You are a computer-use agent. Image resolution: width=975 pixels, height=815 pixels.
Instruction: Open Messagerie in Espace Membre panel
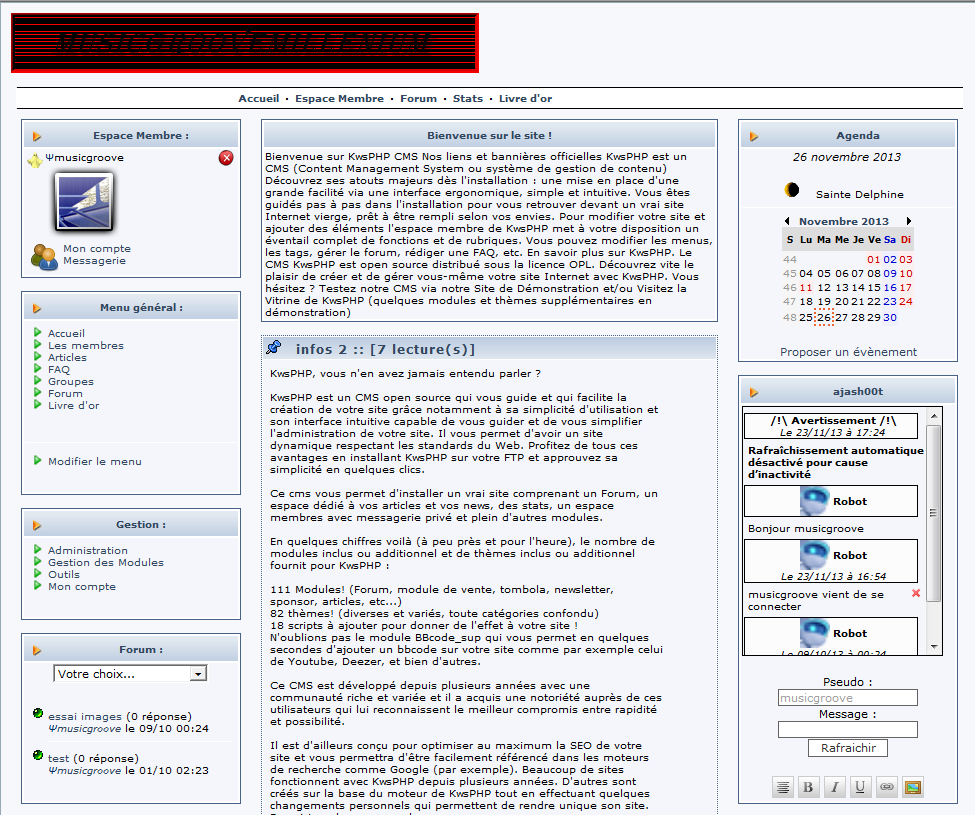click(x=95, y=260)
